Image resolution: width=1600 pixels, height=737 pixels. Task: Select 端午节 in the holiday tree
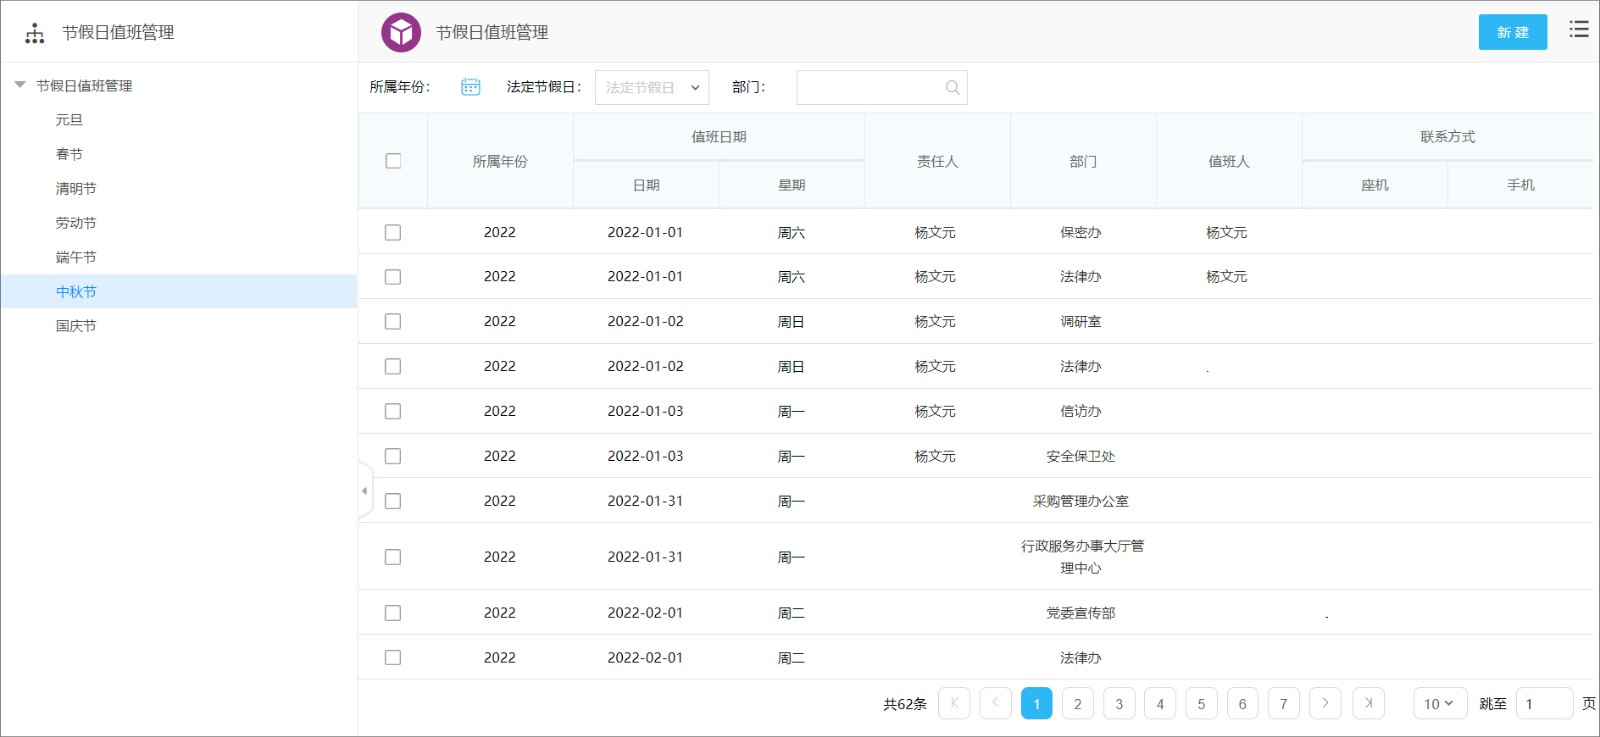coord(76,257)
